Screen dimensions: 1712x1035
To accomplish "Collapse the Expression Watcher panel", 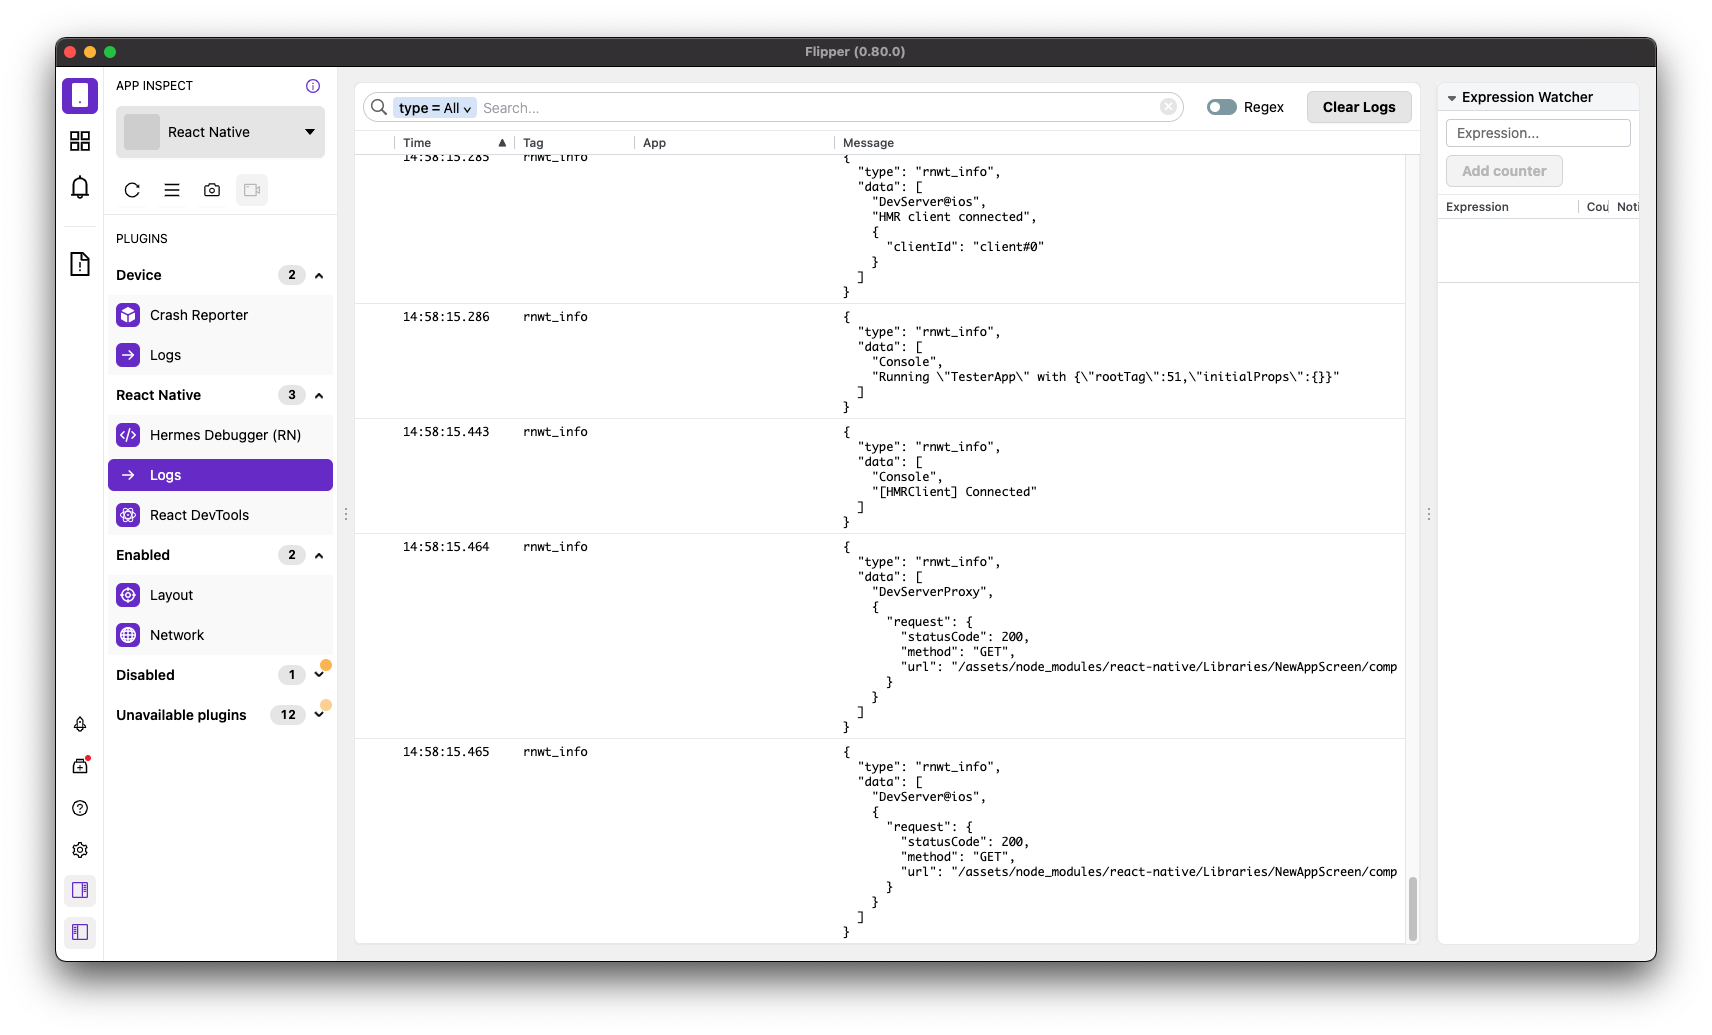I will [x=1452, y=98].
